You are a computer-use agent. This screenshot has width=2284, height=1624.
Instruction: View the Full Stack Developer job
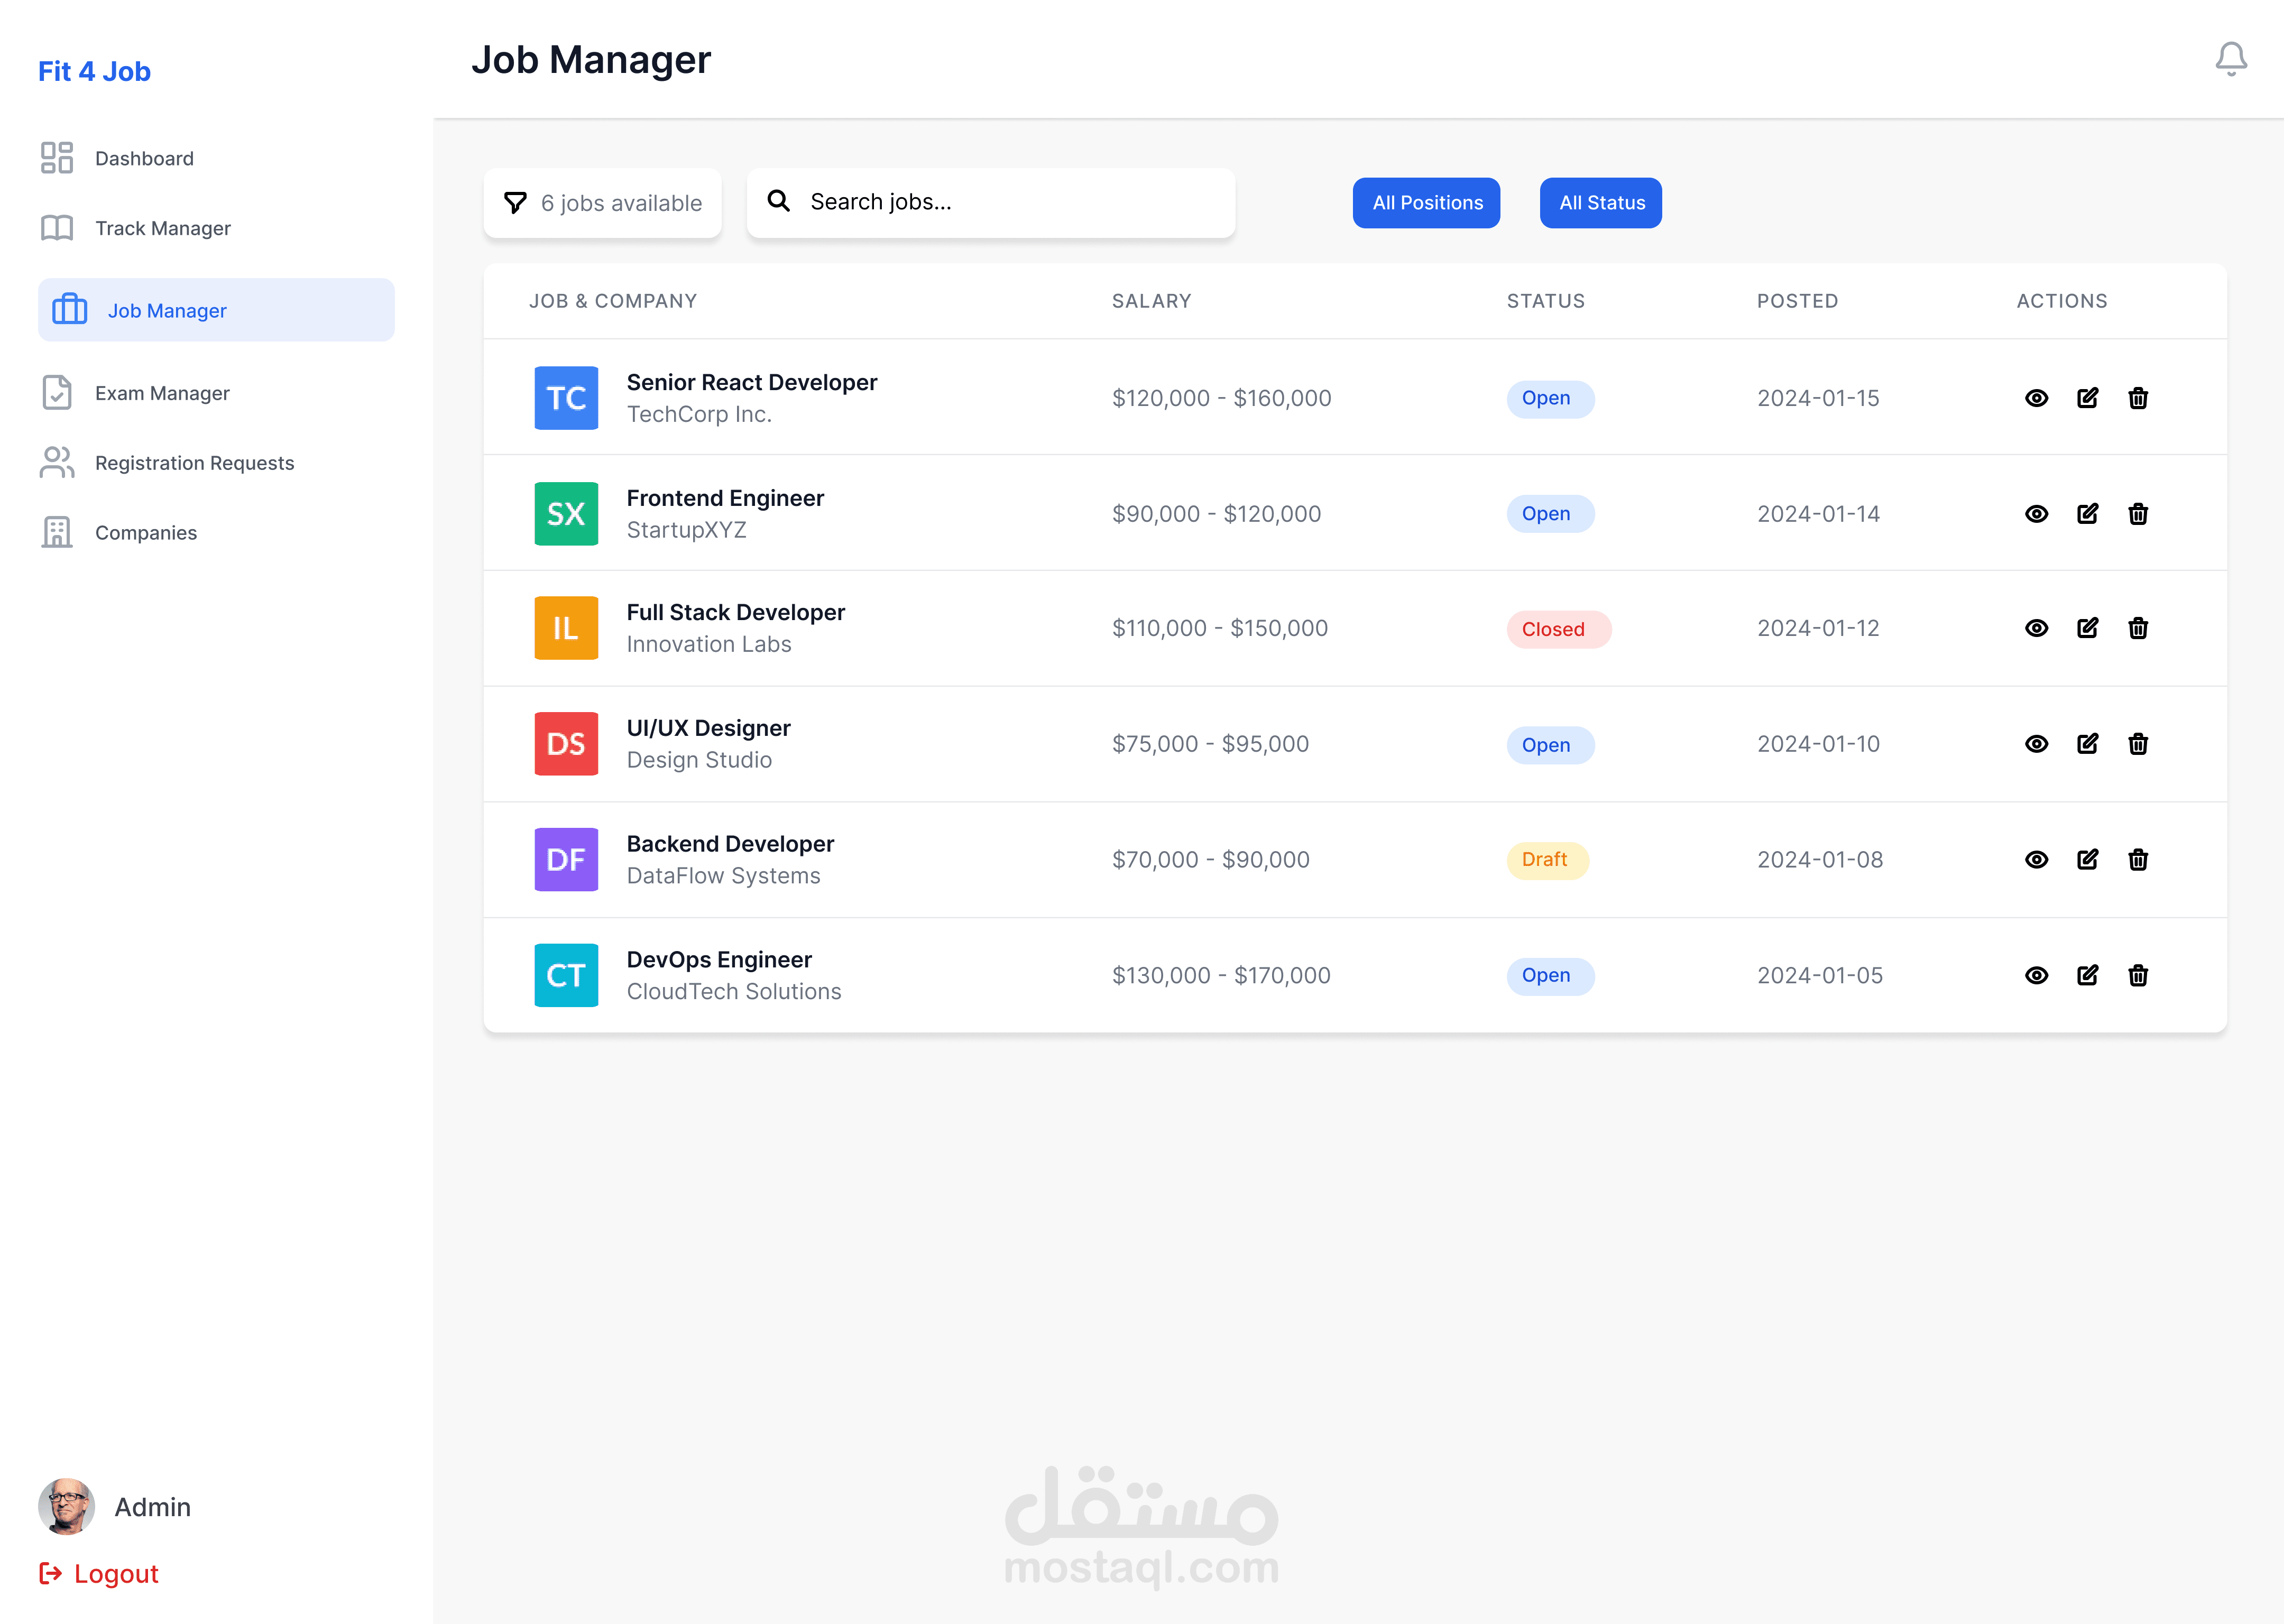pos(2036,628)
